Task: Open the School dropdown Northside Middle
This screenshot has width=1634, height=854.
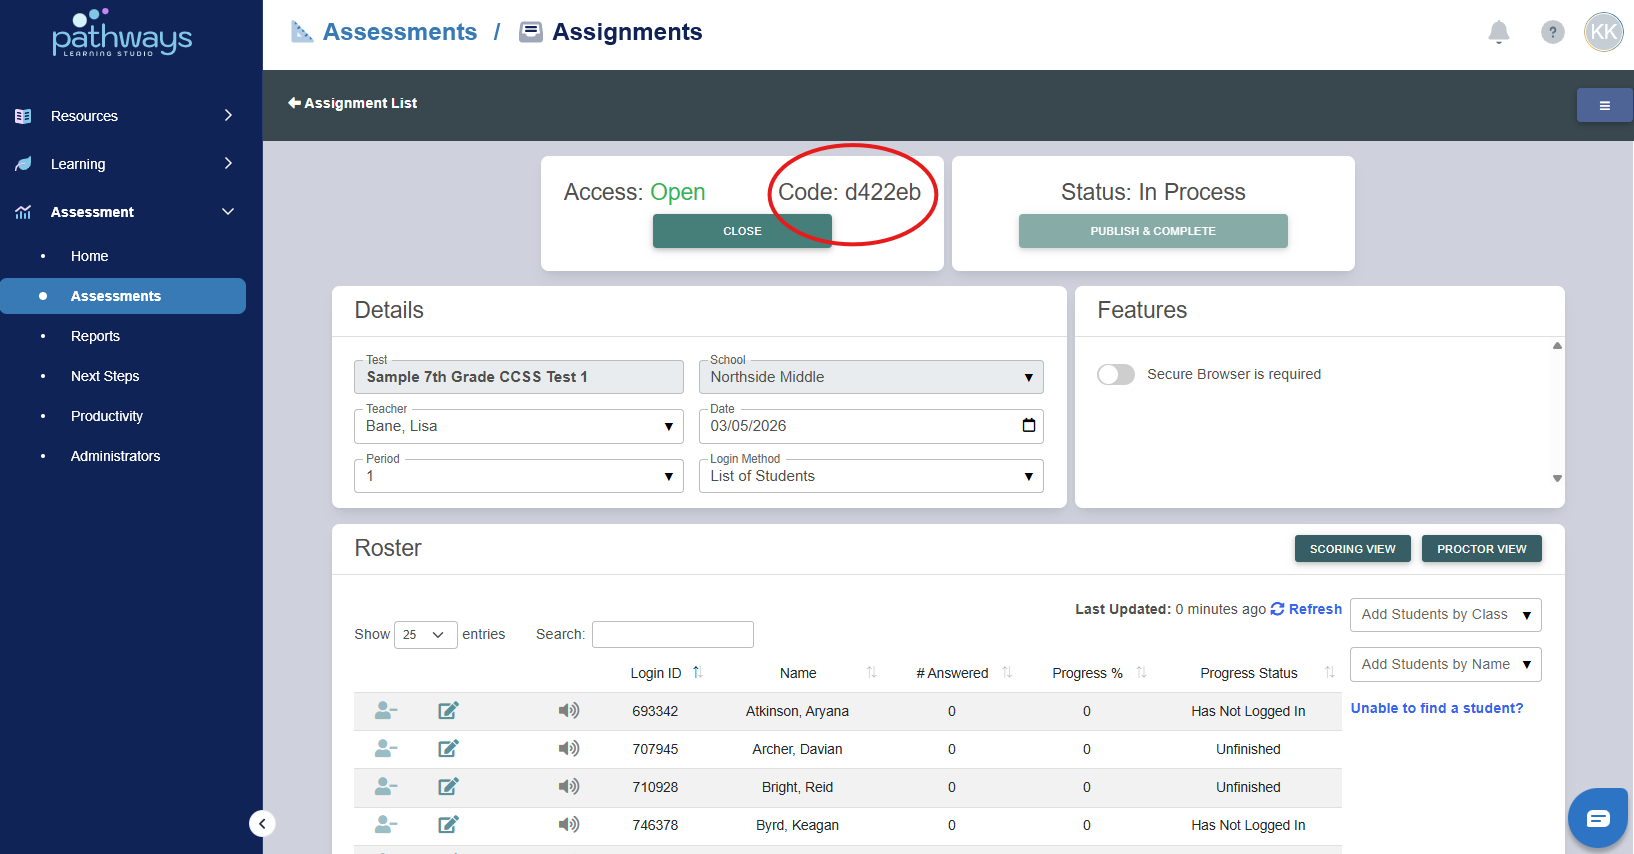Action: pos(871,377)
